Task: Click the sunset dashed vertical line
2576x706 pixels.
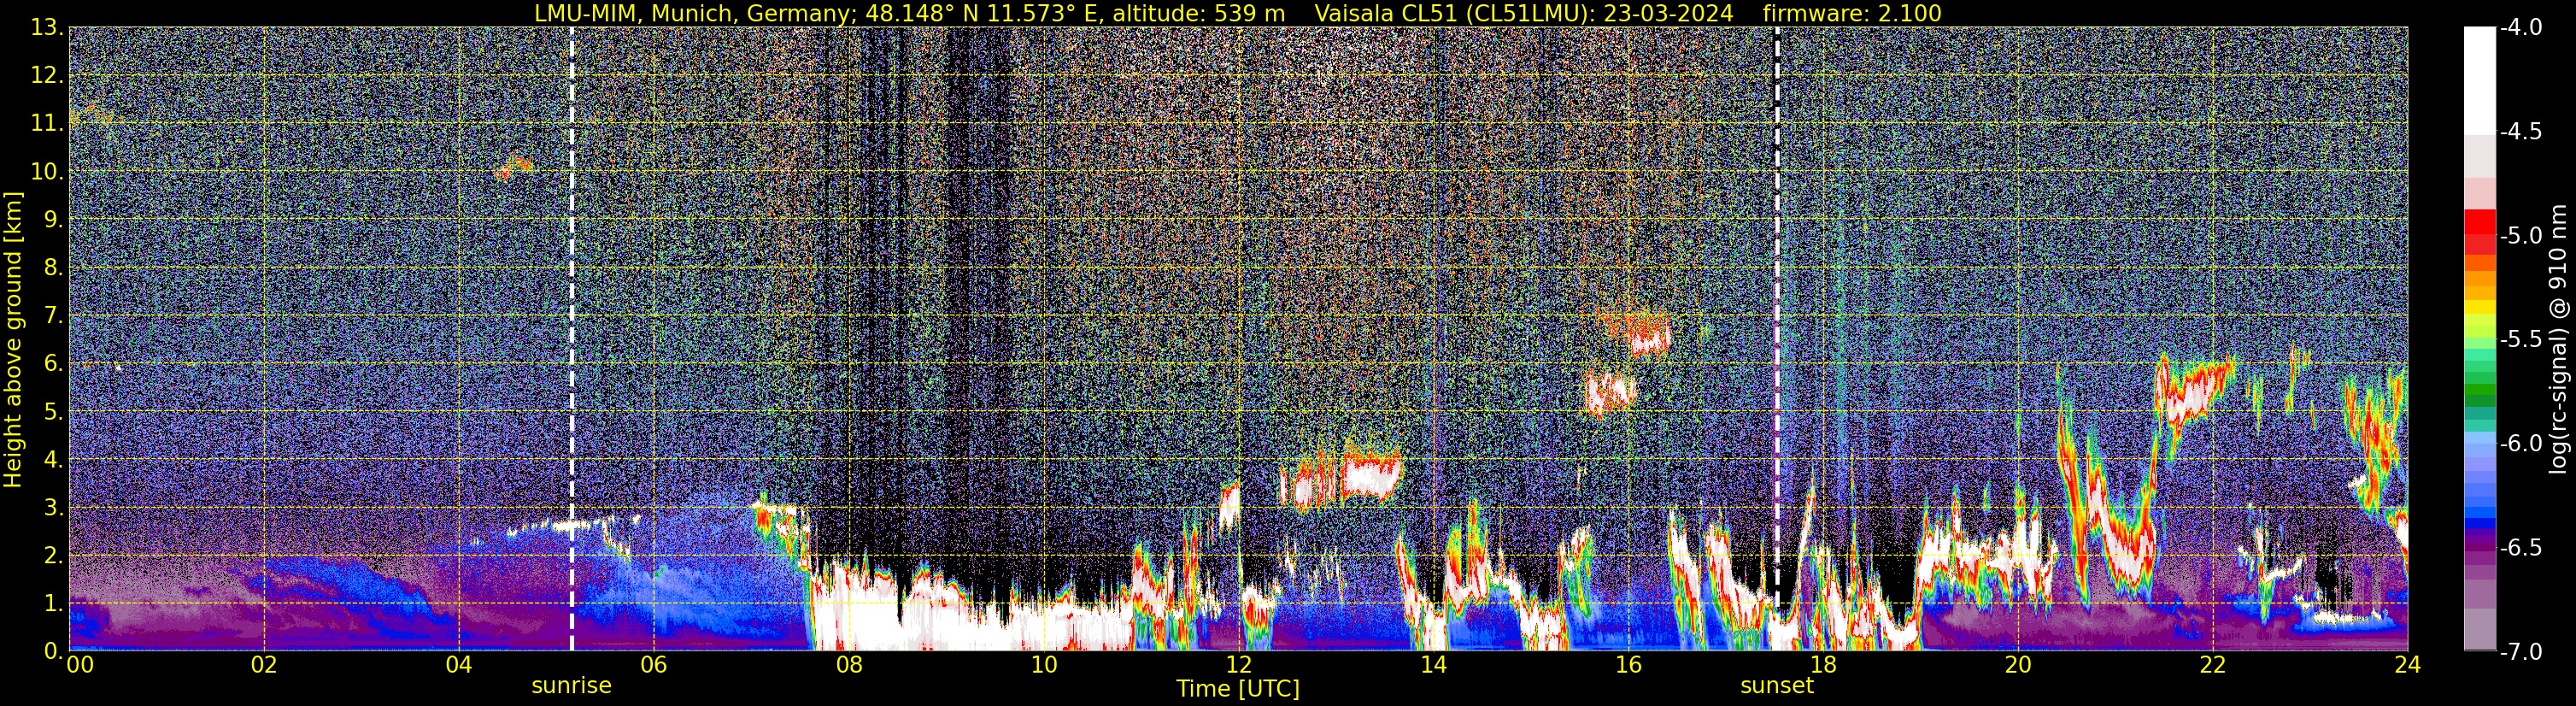Action: [x=1777, y=339]
